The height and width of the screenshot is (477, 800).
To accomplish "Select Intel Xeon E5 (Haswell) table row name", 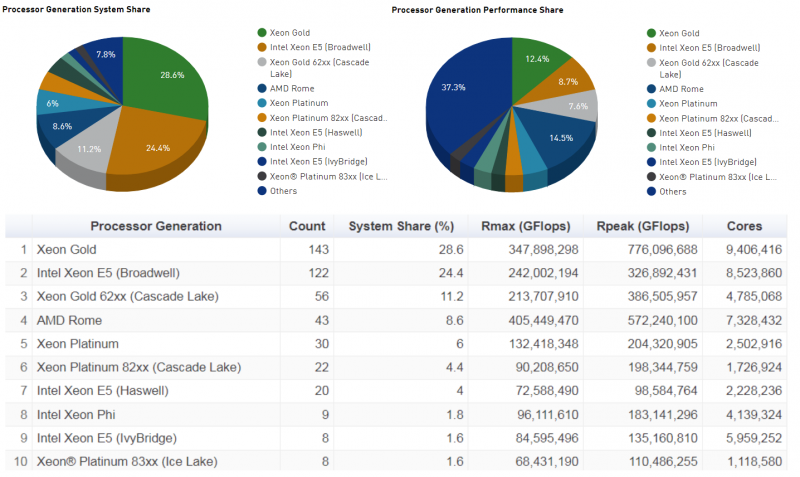I will click(x=103, y=391).
